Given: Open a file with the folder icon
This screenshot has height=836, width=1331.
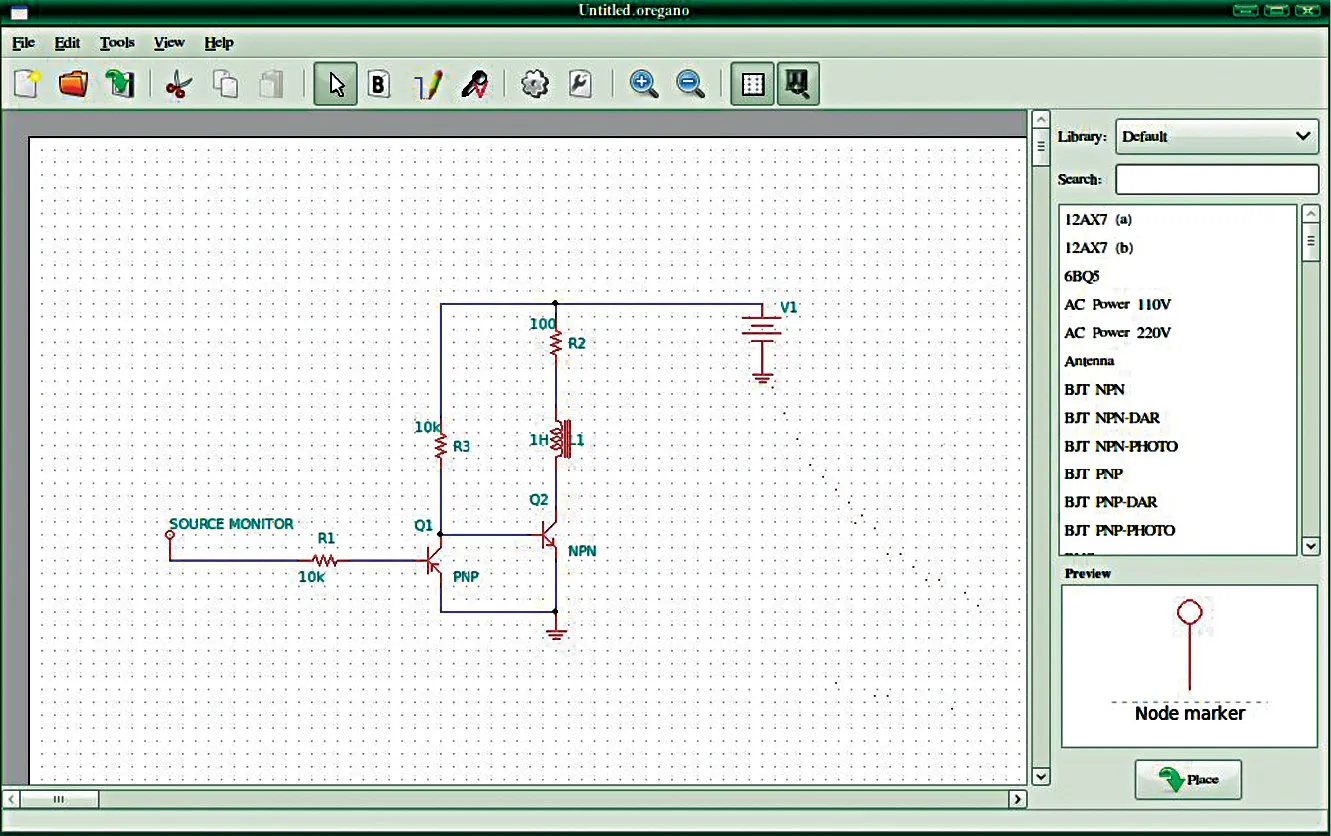Looking at the screenshot, I should click(x=73, y=84).
